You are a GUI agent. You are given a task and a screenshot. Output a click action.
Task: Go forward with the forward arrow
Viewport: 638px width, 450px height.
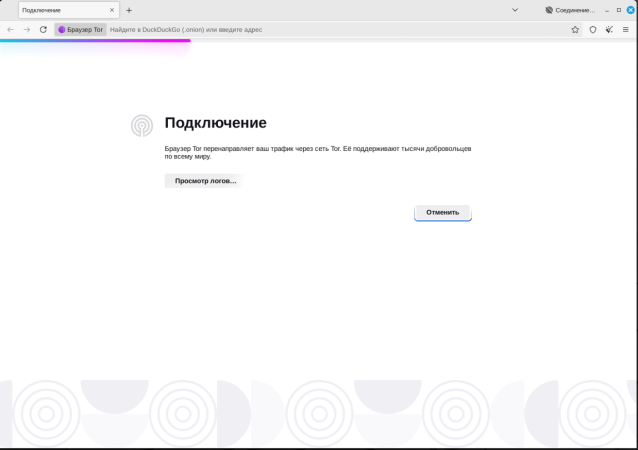point(27,30)
